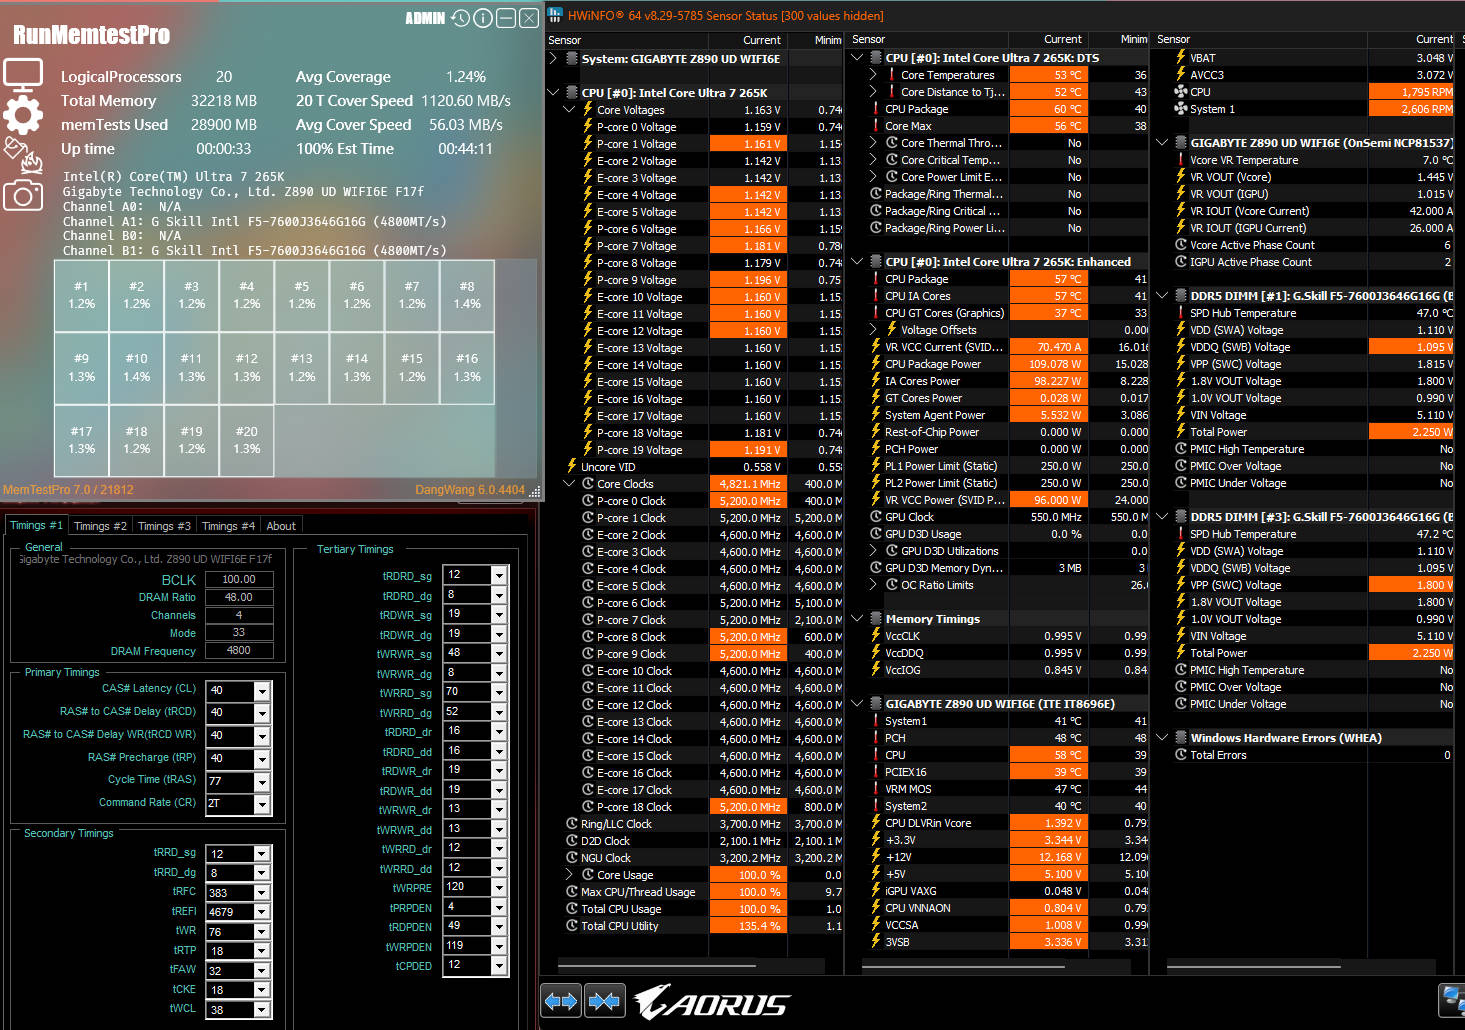Collapse the Core Clocks tree node

click(569, 484)
